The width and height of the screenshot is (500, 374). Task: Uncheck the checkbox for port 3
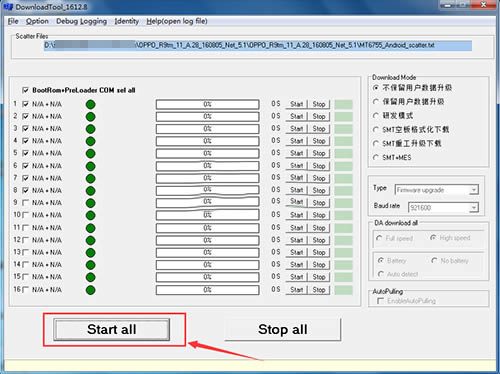[x=25, y=128]
